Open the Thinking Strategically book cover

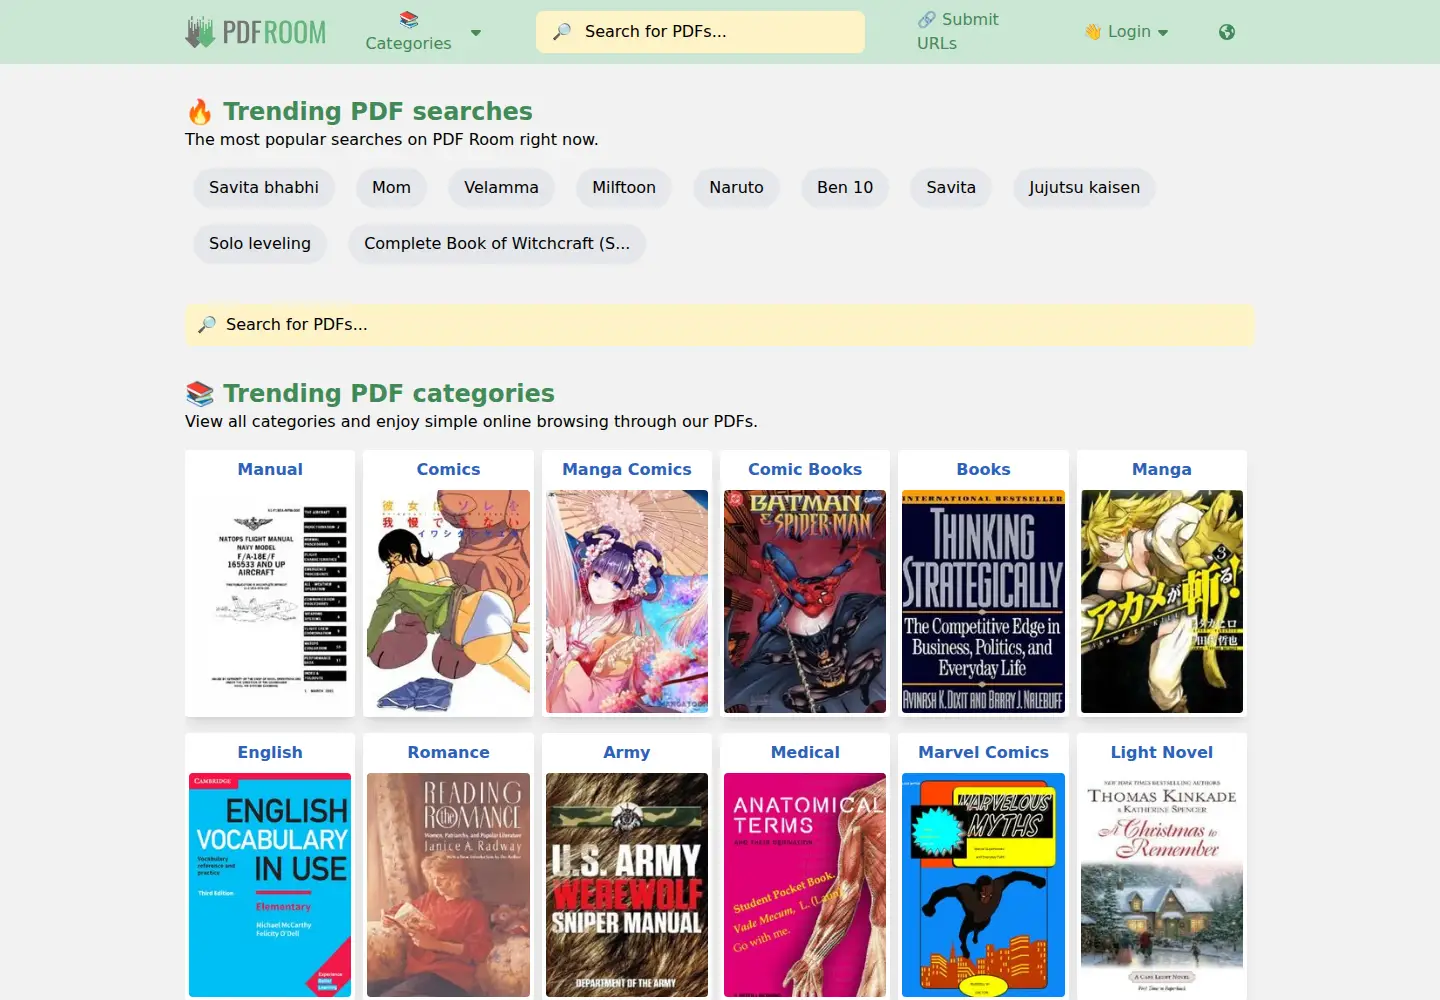pyautogui.click(x=983, y=601)
